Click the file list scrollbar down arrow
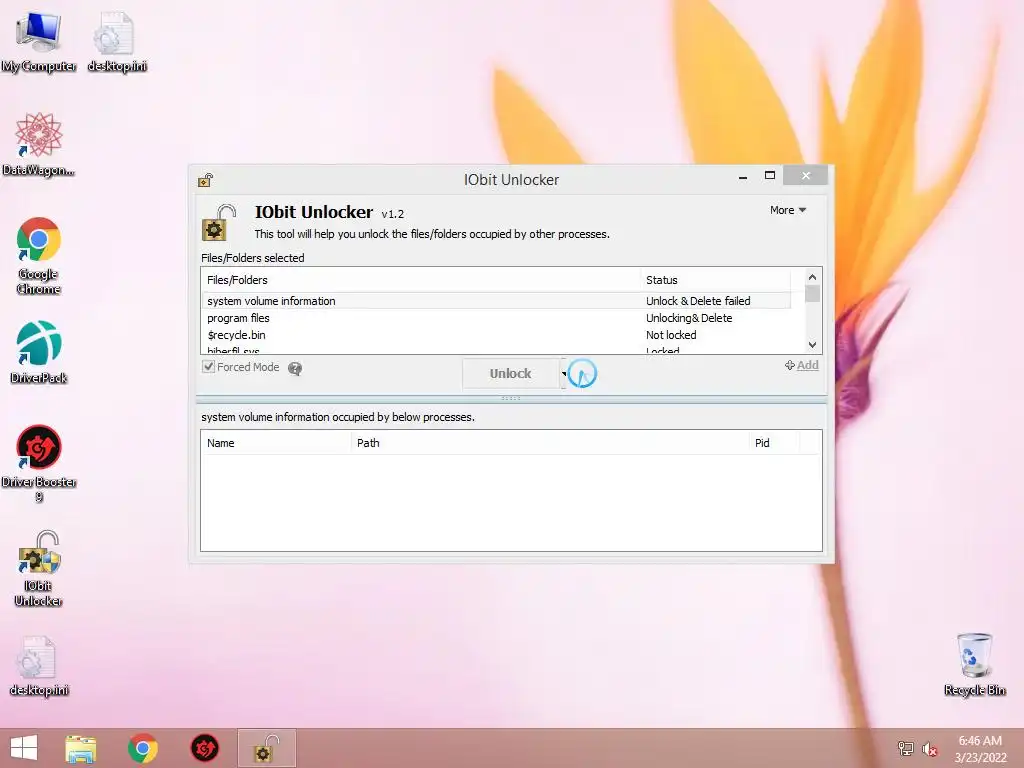Screen dimensions: 1024x768 point(812,345)
